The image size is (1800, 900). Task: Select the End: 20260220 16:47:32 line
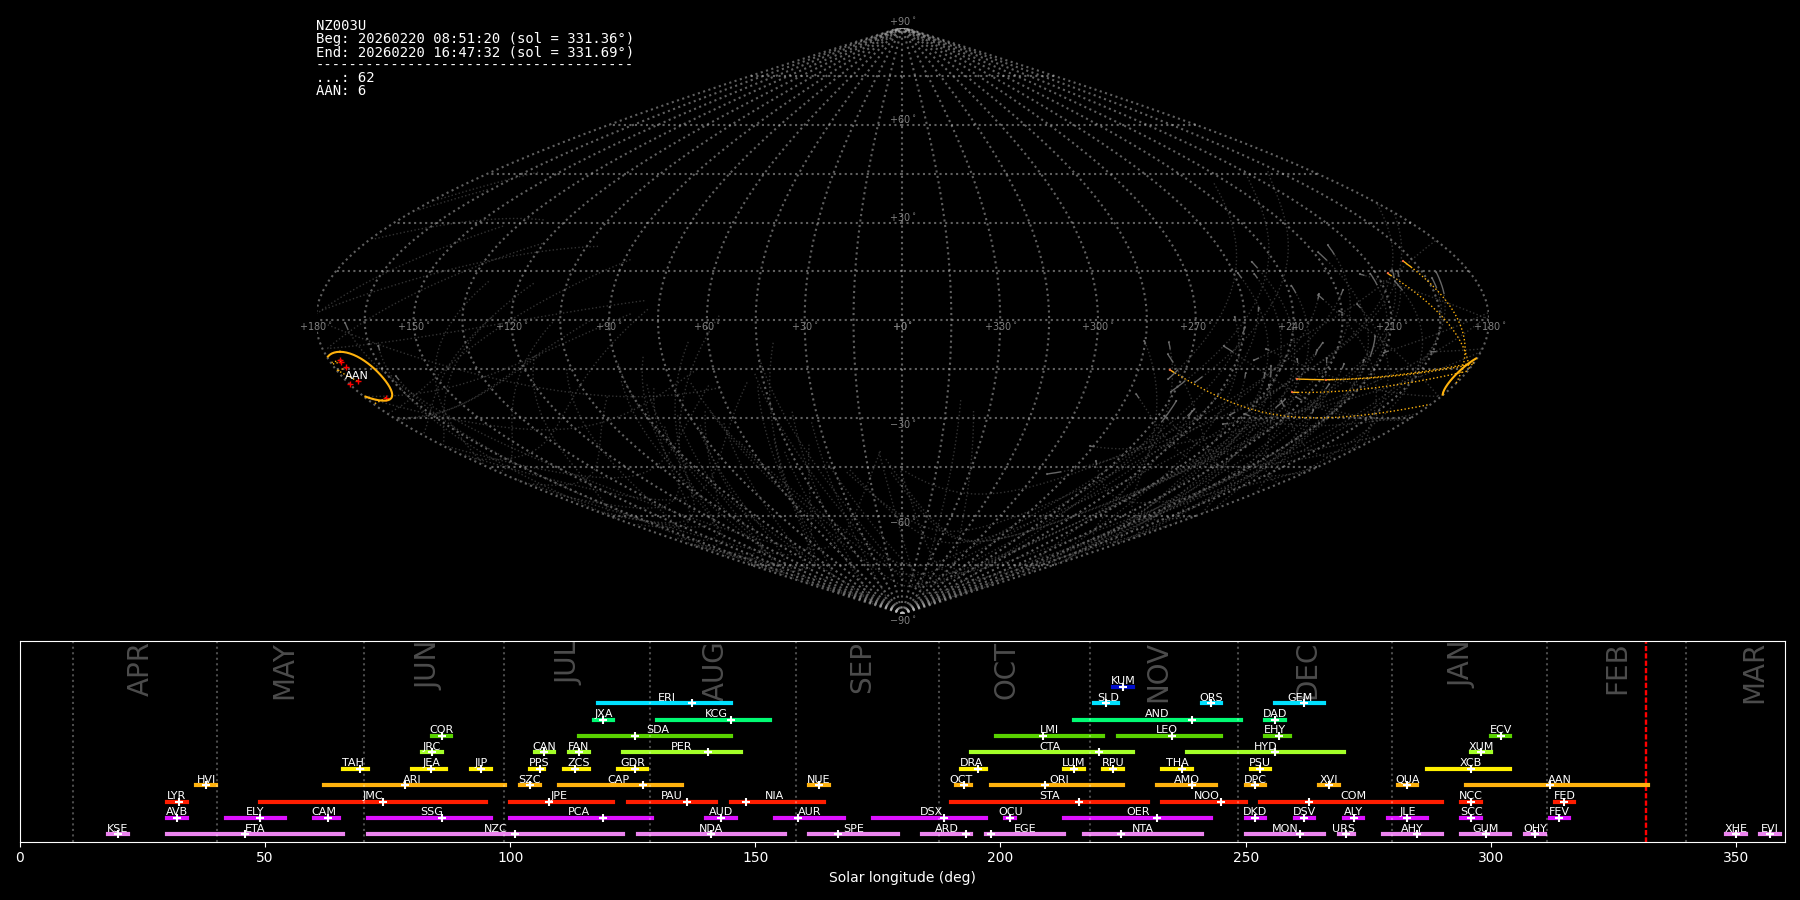475,52
